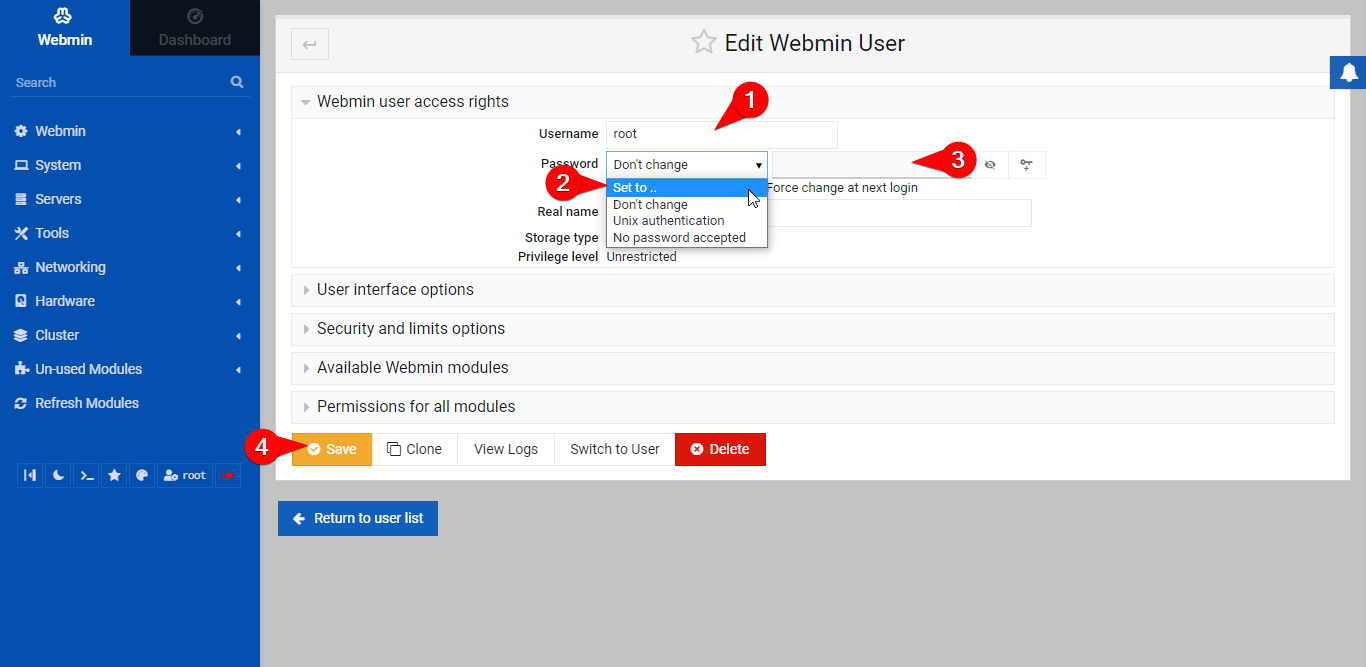Click the generate password key icon
This screenshot has height=667, width=1366.
(x=1026, y=165)
